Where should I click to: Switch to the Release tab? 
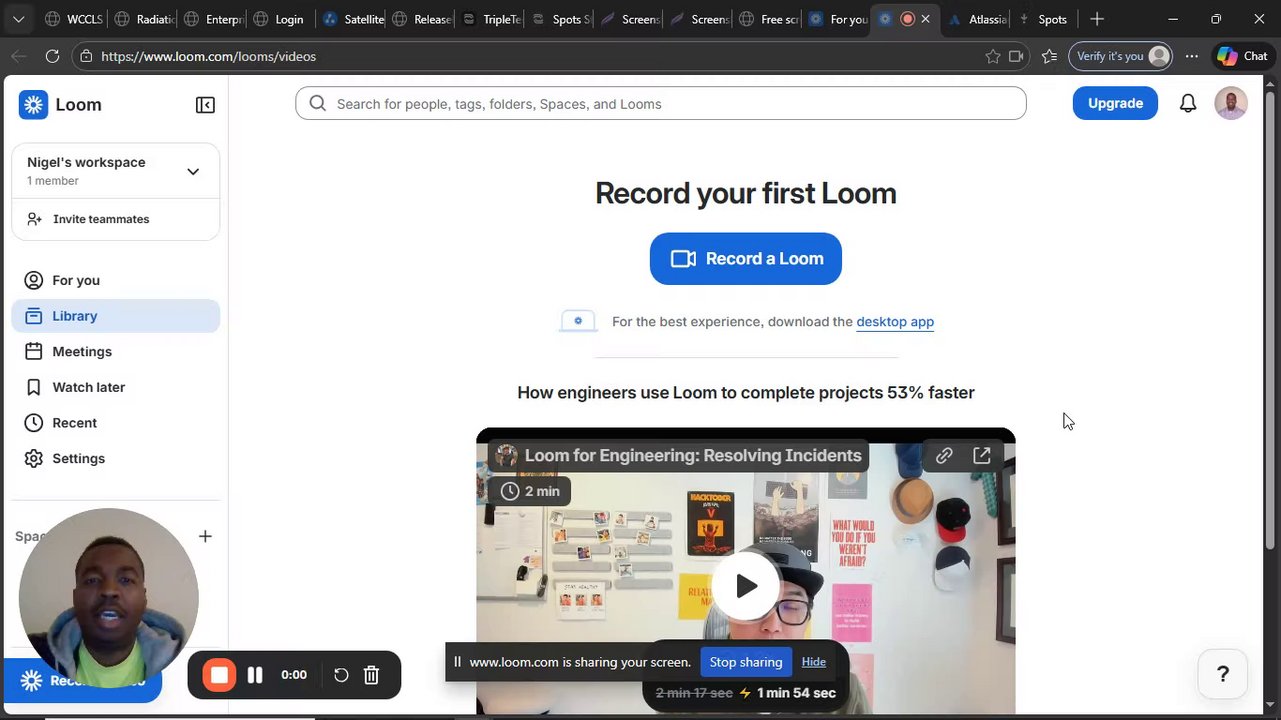(422, 19)
